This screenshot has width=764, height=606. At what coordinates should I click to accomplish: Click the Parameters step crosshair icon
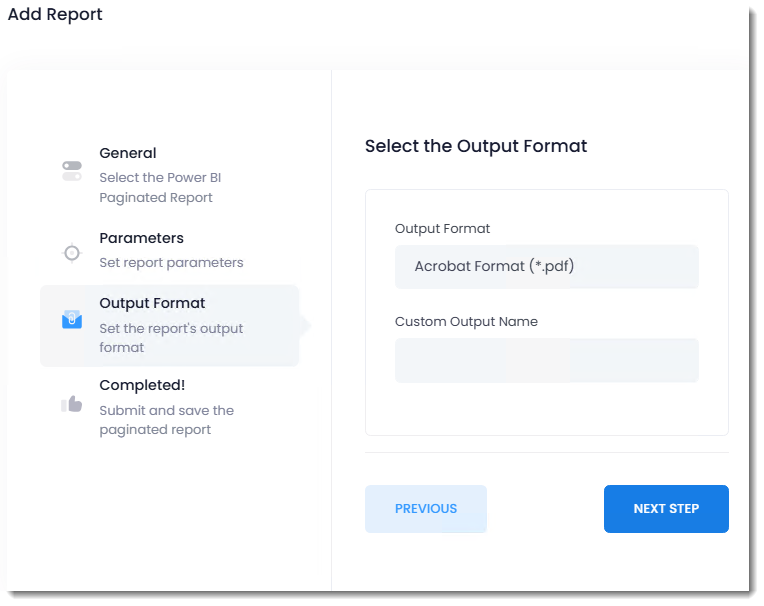(72, 253)
